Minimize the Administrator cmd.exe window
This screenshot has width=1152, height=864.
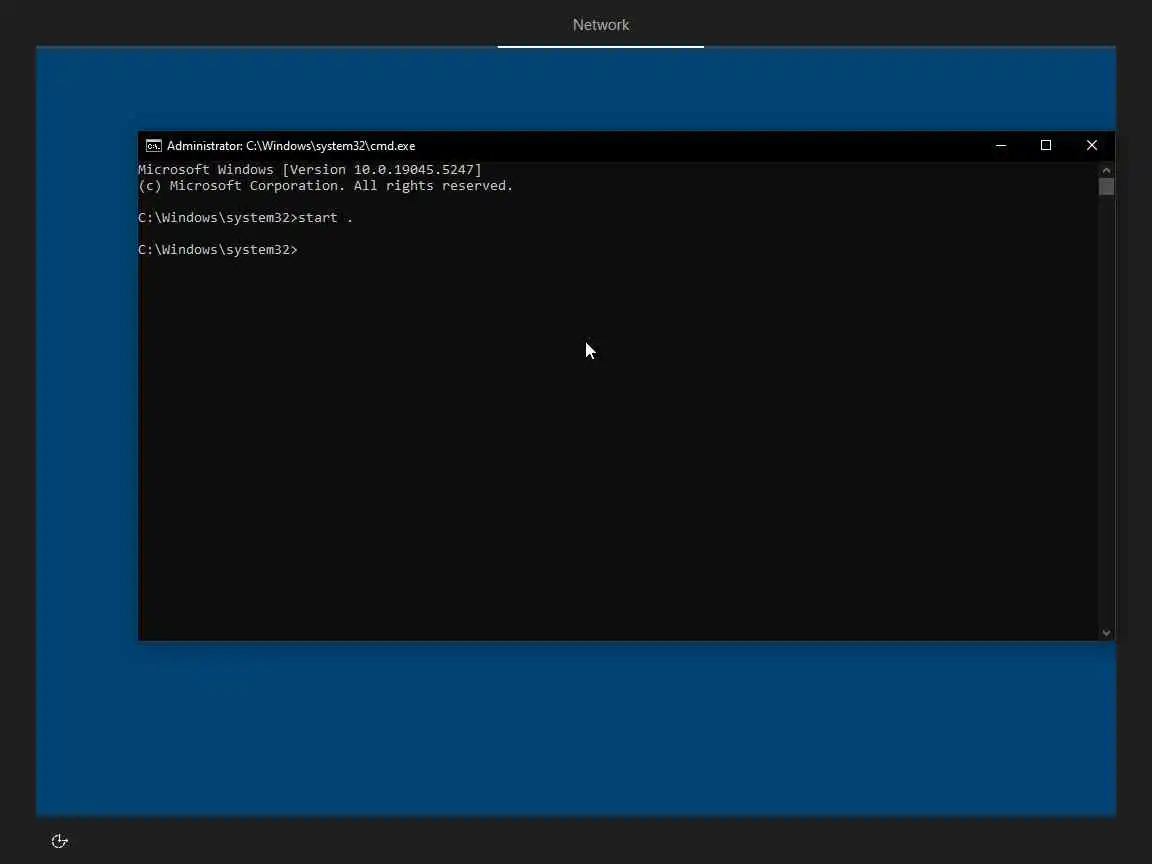[x=1001, y=145]
